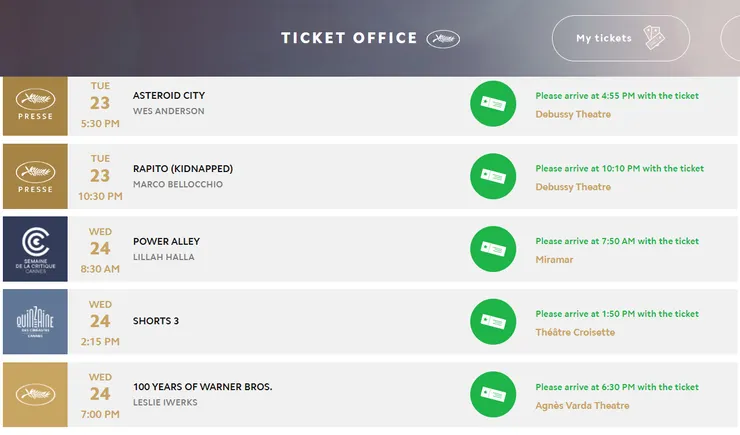Select the Quinzaine des Cinéastes logo

point(35,321)
